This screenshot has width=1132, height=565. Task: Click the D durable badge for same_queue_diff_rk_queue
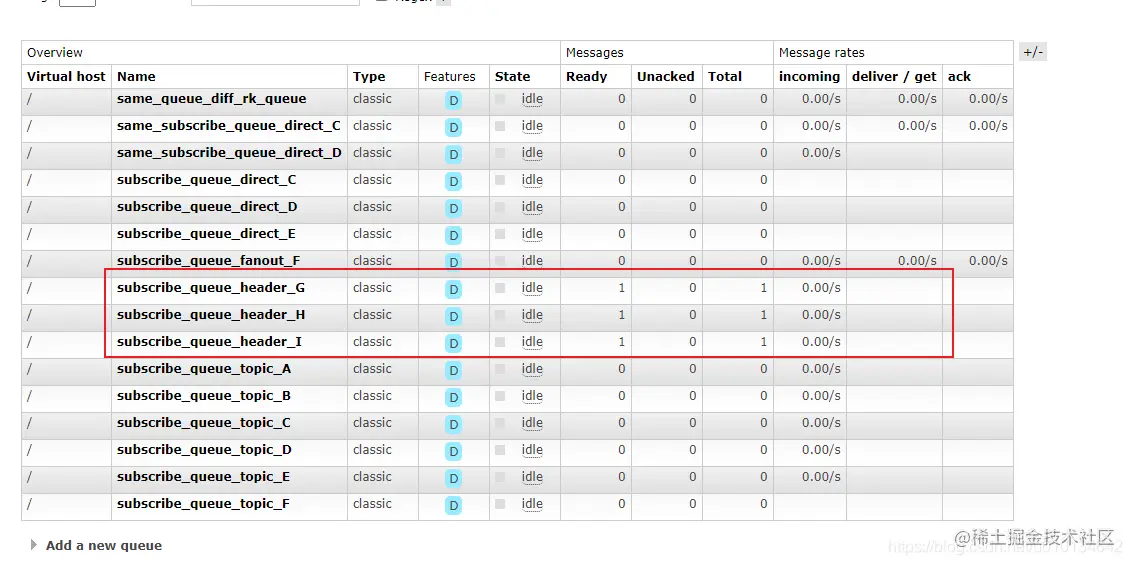pos(453,101)
